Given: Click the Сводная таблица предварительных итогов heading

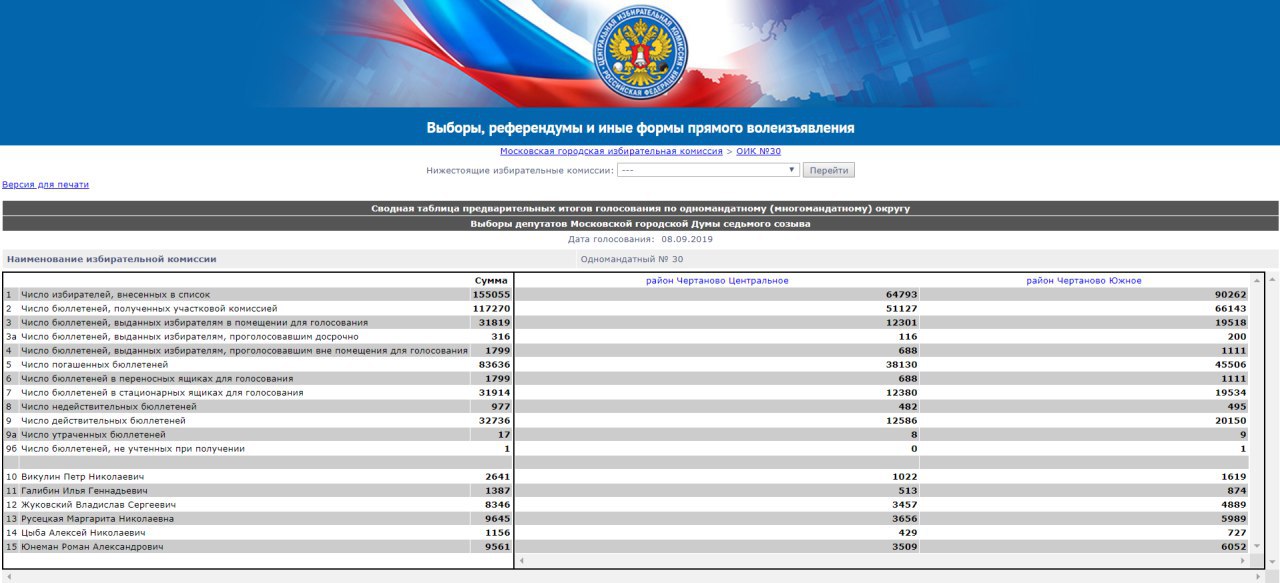Looking at the screenshot, I should [640, 208].
